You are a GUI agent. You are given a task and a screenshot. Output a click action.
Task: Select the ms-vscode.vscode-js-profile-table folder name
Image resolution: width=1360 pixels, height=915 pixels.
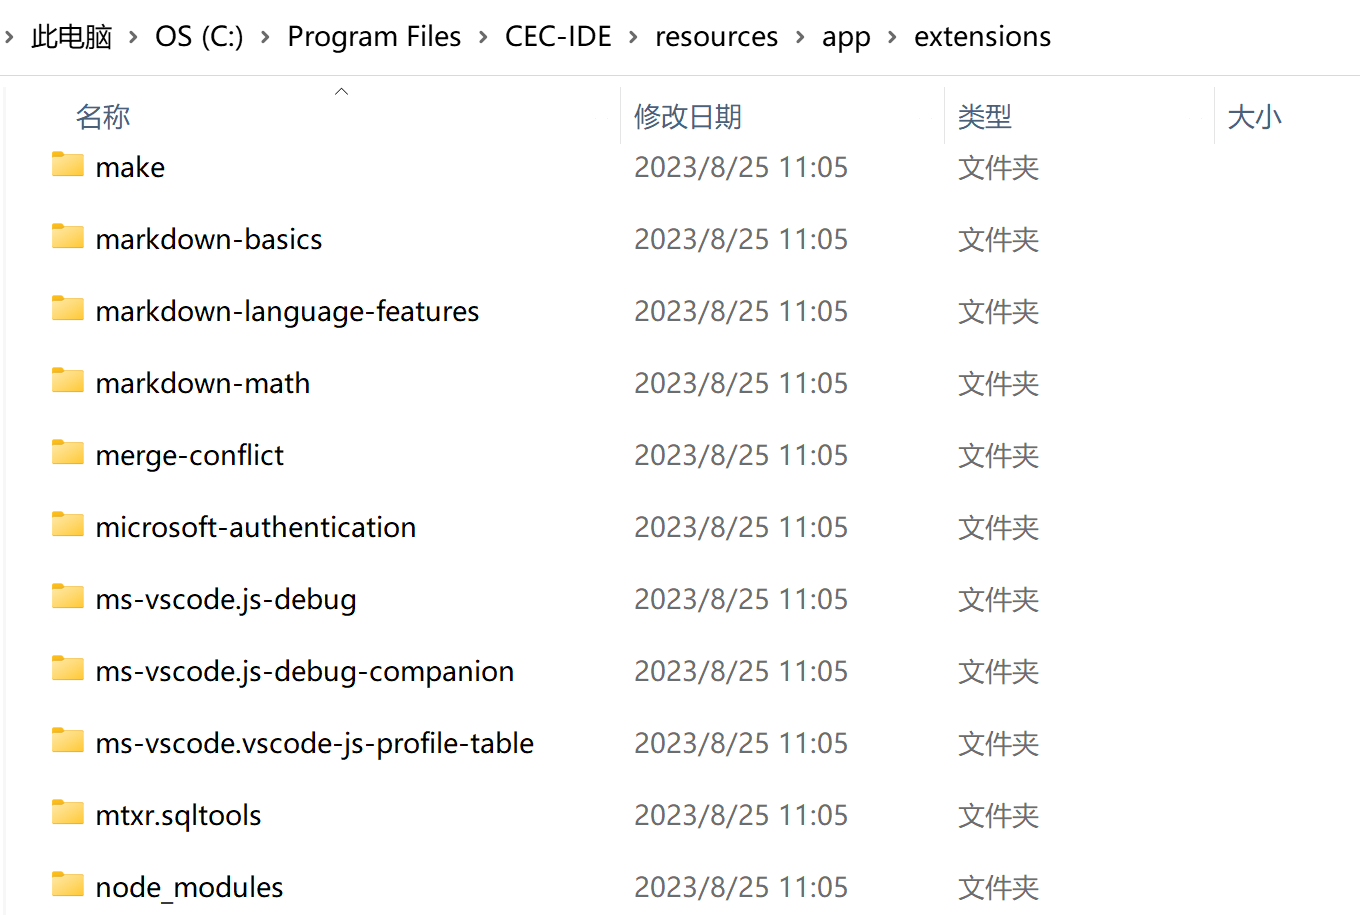(315, 743)
